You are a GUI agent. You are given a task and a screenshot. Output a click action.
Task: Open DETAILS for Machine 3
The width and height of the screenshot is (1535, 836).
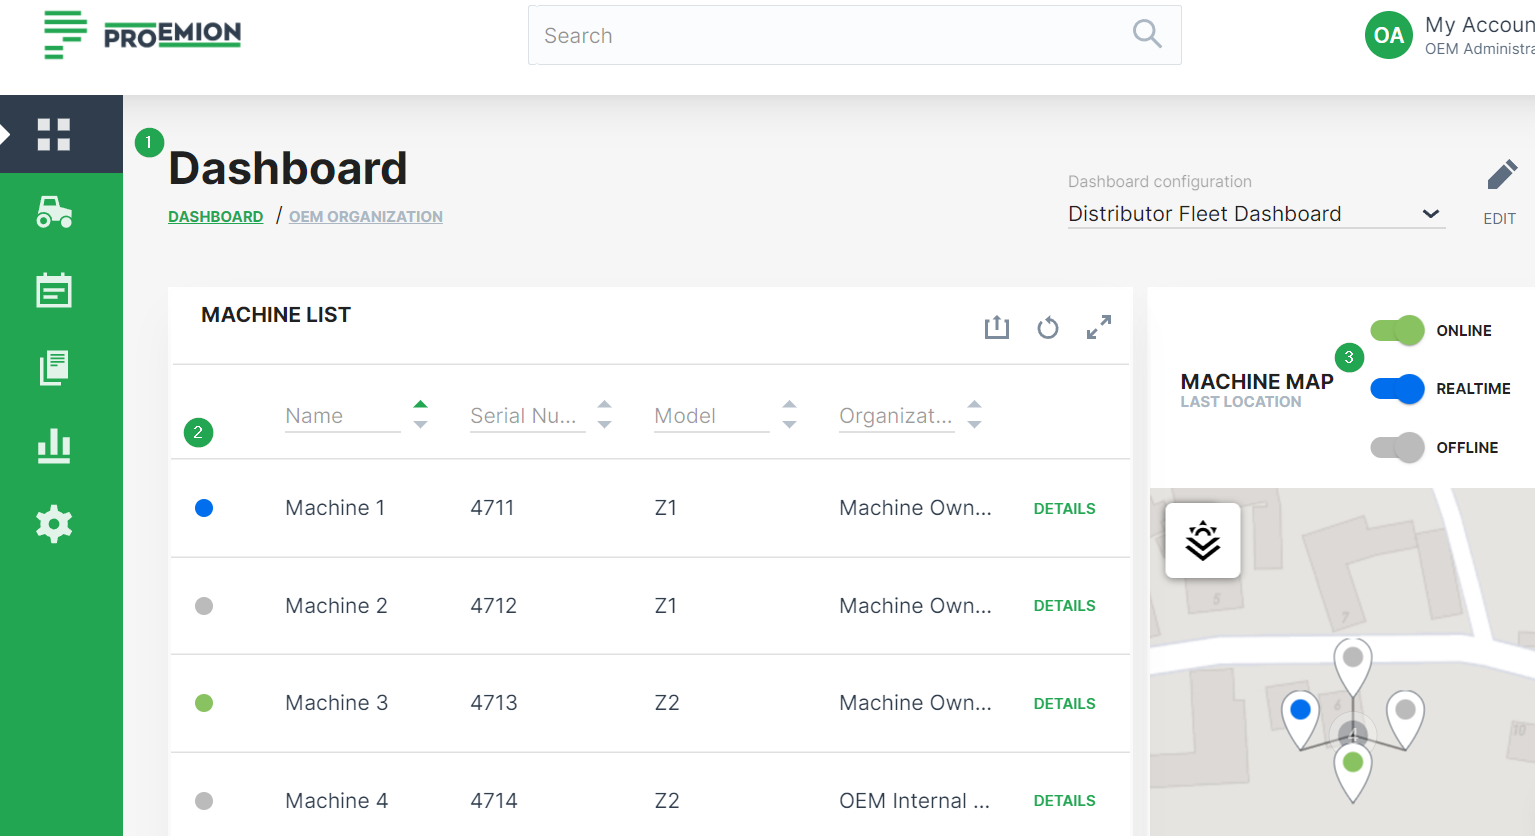[1064, 704]
